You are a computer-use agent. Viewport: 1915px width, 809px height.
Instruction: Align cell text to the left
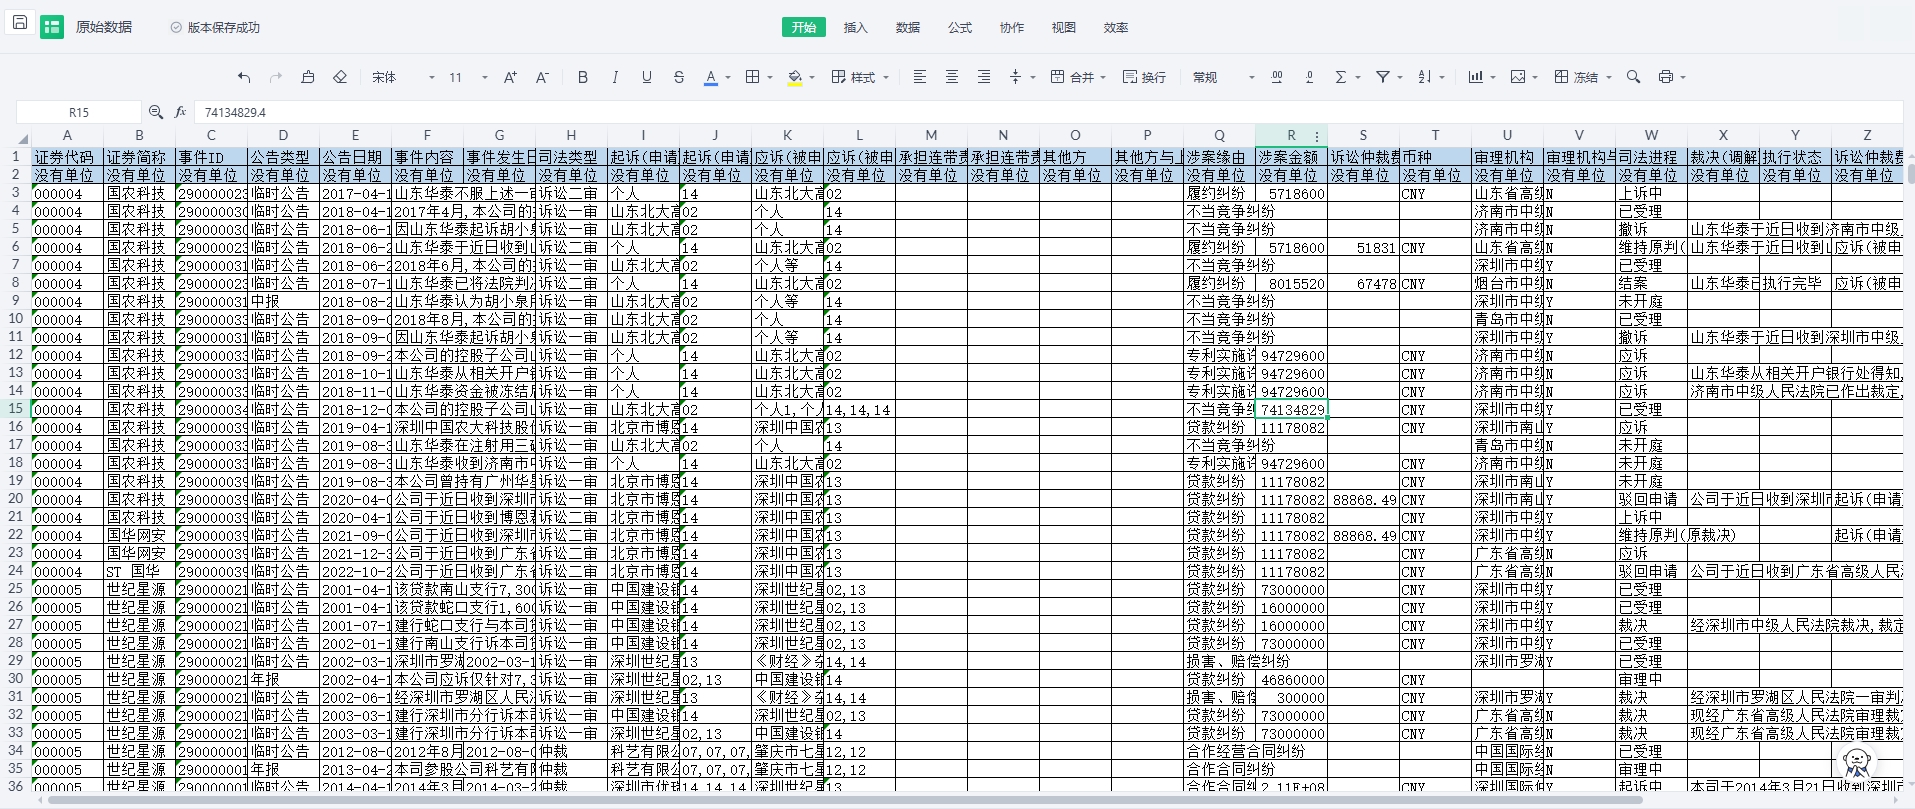point(920,77)
